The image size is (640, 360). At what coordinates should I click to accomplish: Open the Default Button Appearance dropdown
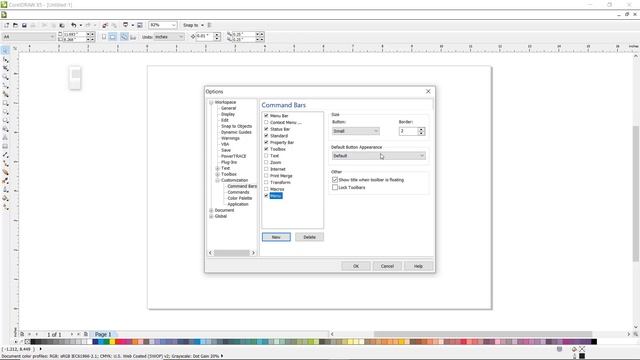click(x=379, y=156)
